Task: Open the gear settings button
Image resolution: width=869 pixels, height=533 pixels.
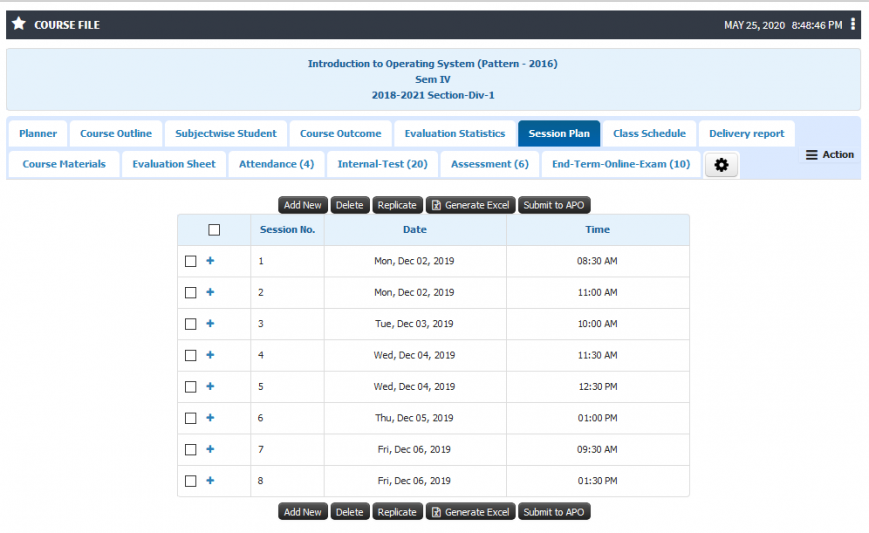Action: coord(721,165)
